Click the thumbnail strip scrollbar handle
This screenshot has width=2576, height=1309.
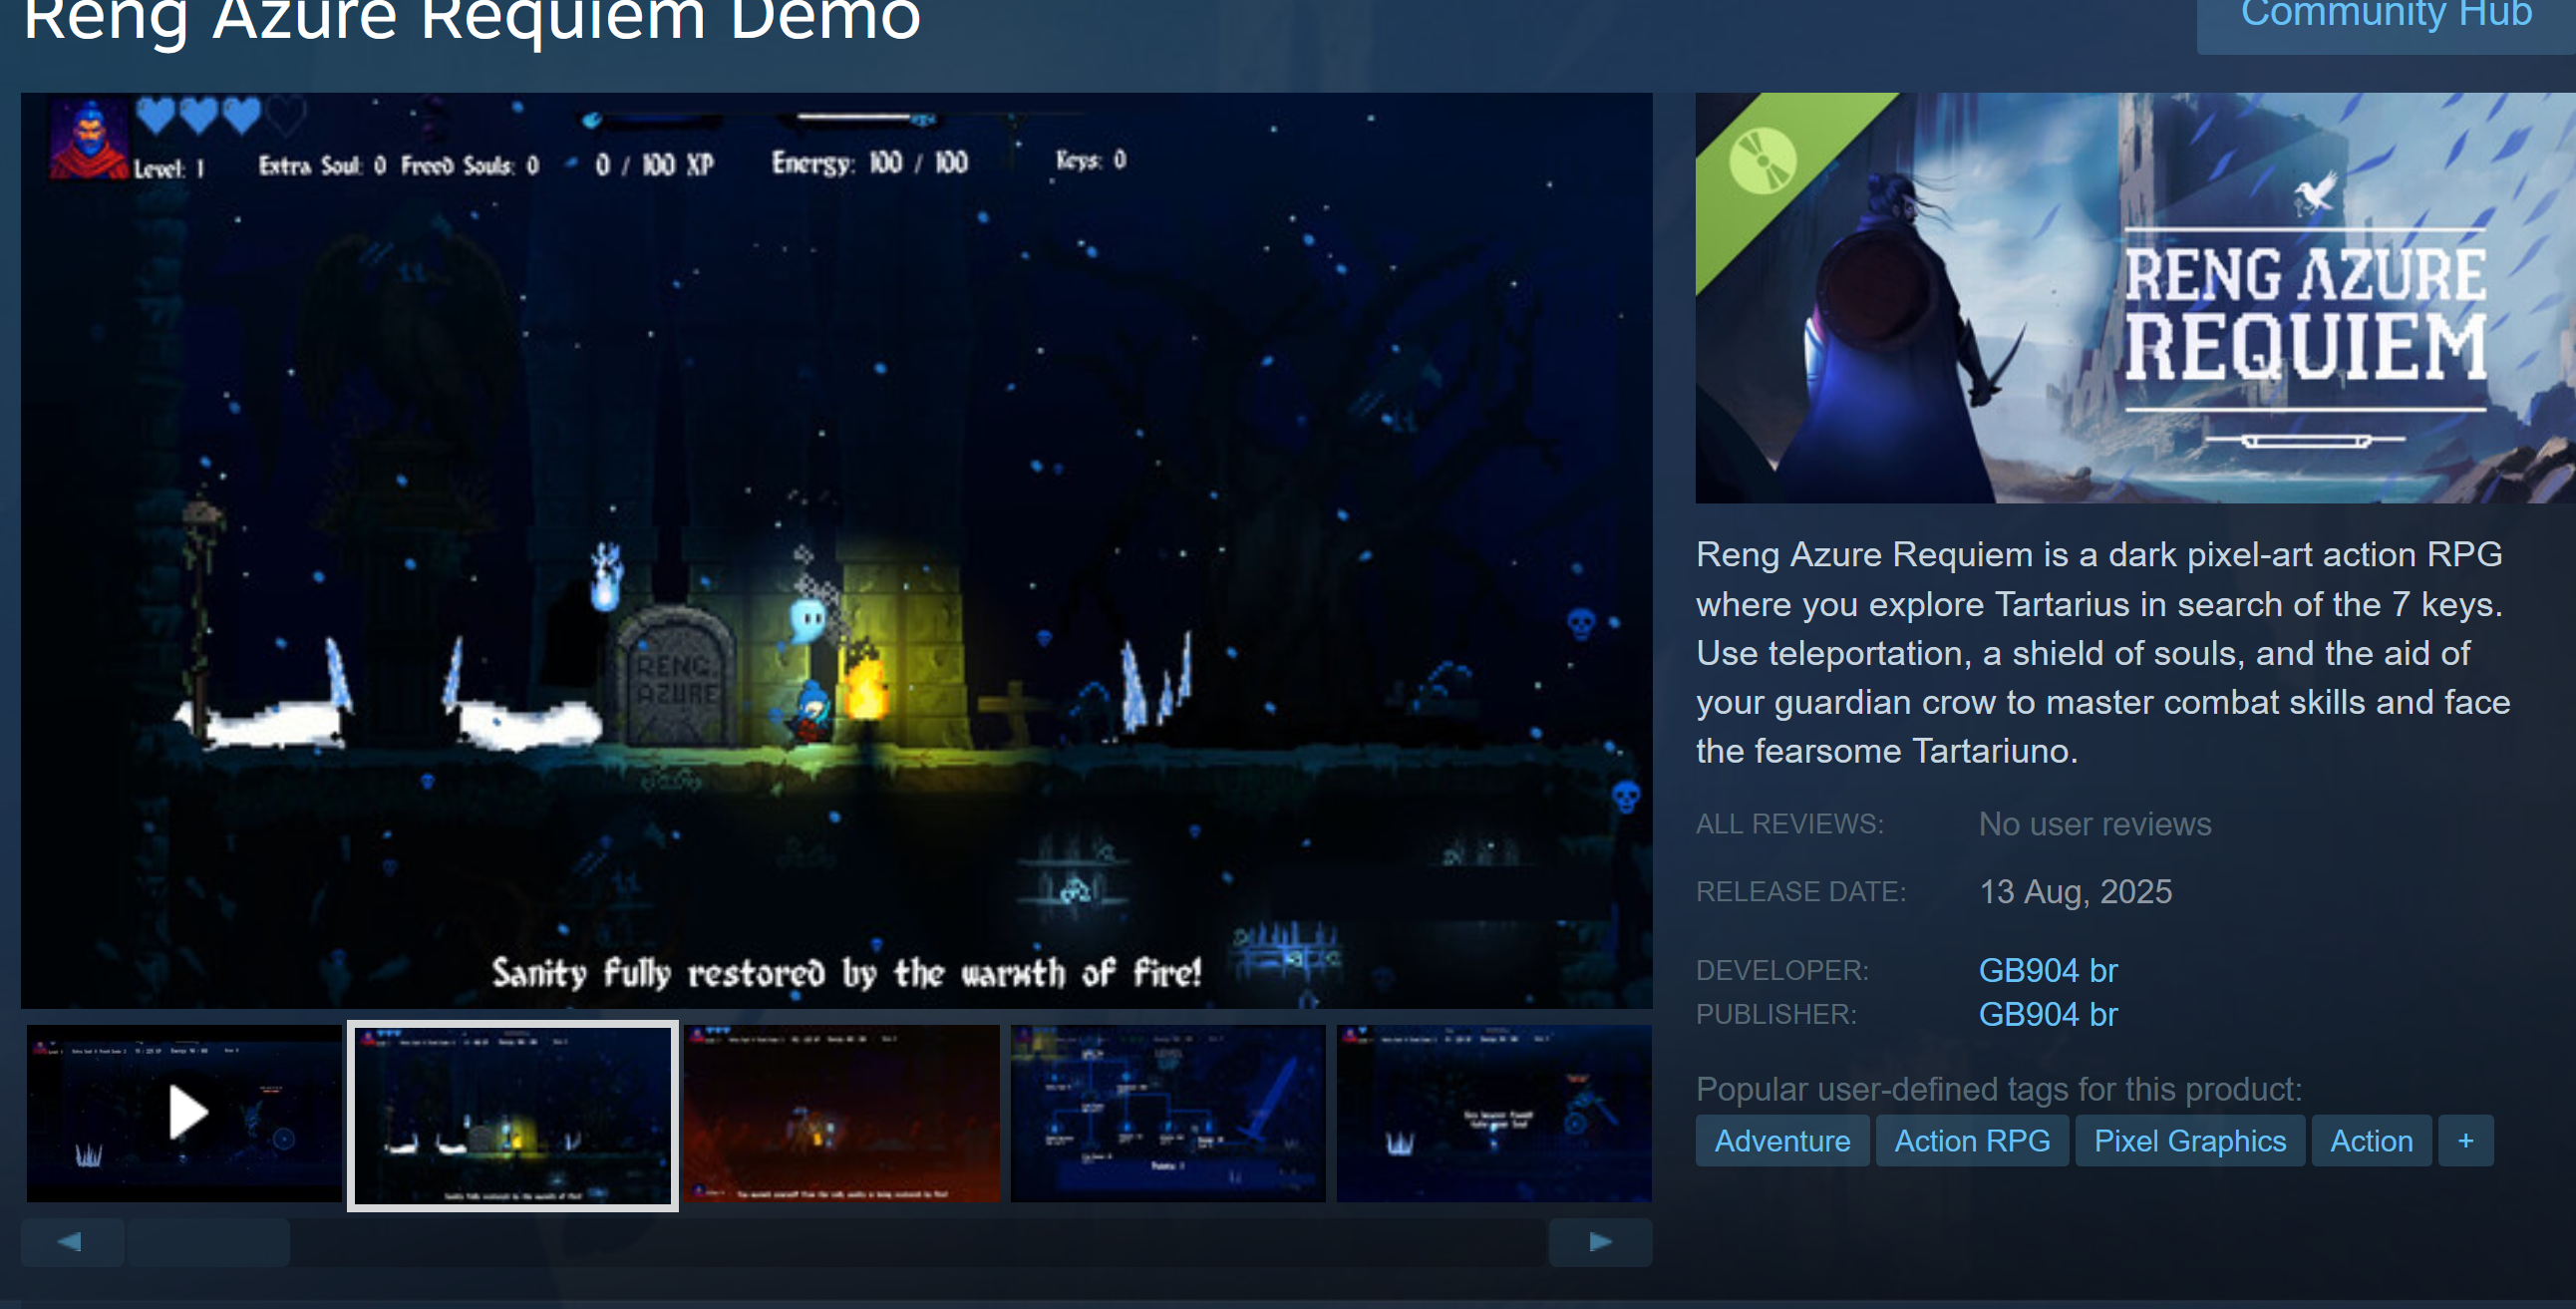[x=208, y=1242]
